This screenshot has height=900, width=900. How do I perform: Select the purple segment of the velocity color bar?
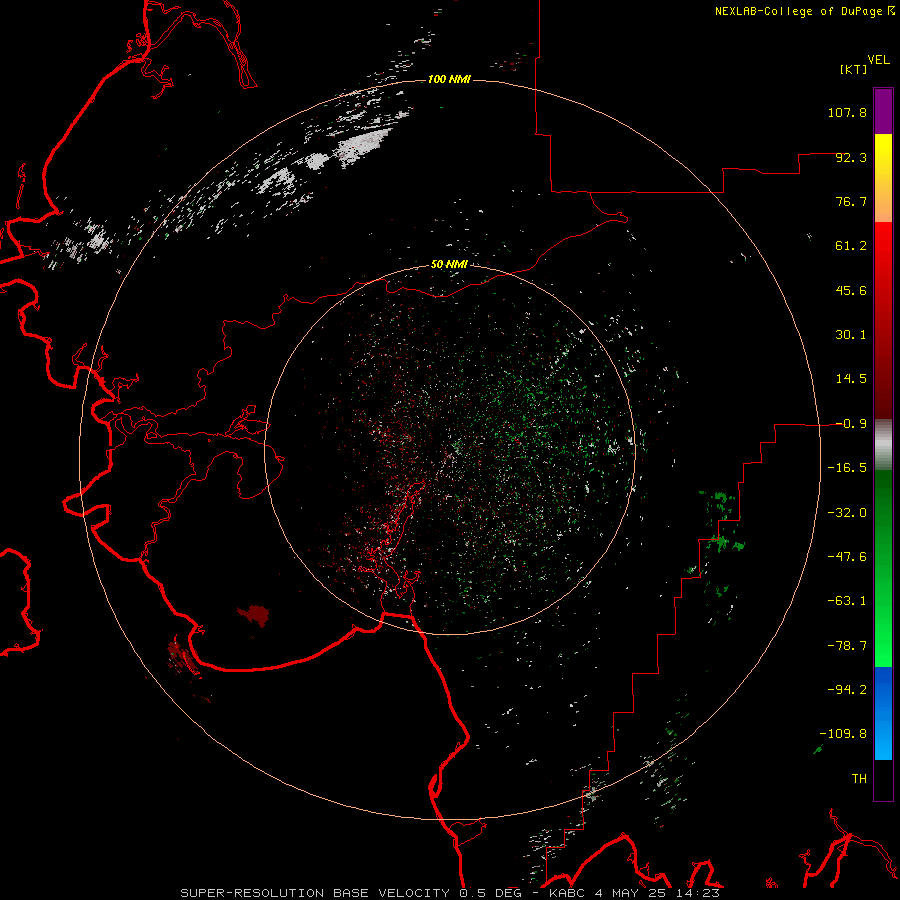click(883, 111)
